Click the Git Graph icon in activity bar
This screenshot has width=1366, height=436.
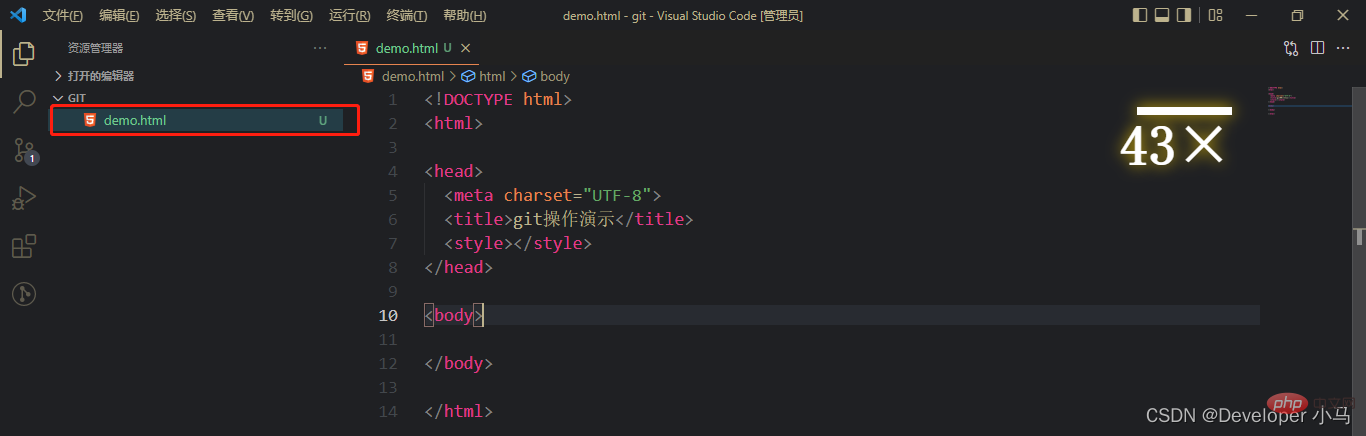pyautogui.click(x=24, y=294)
